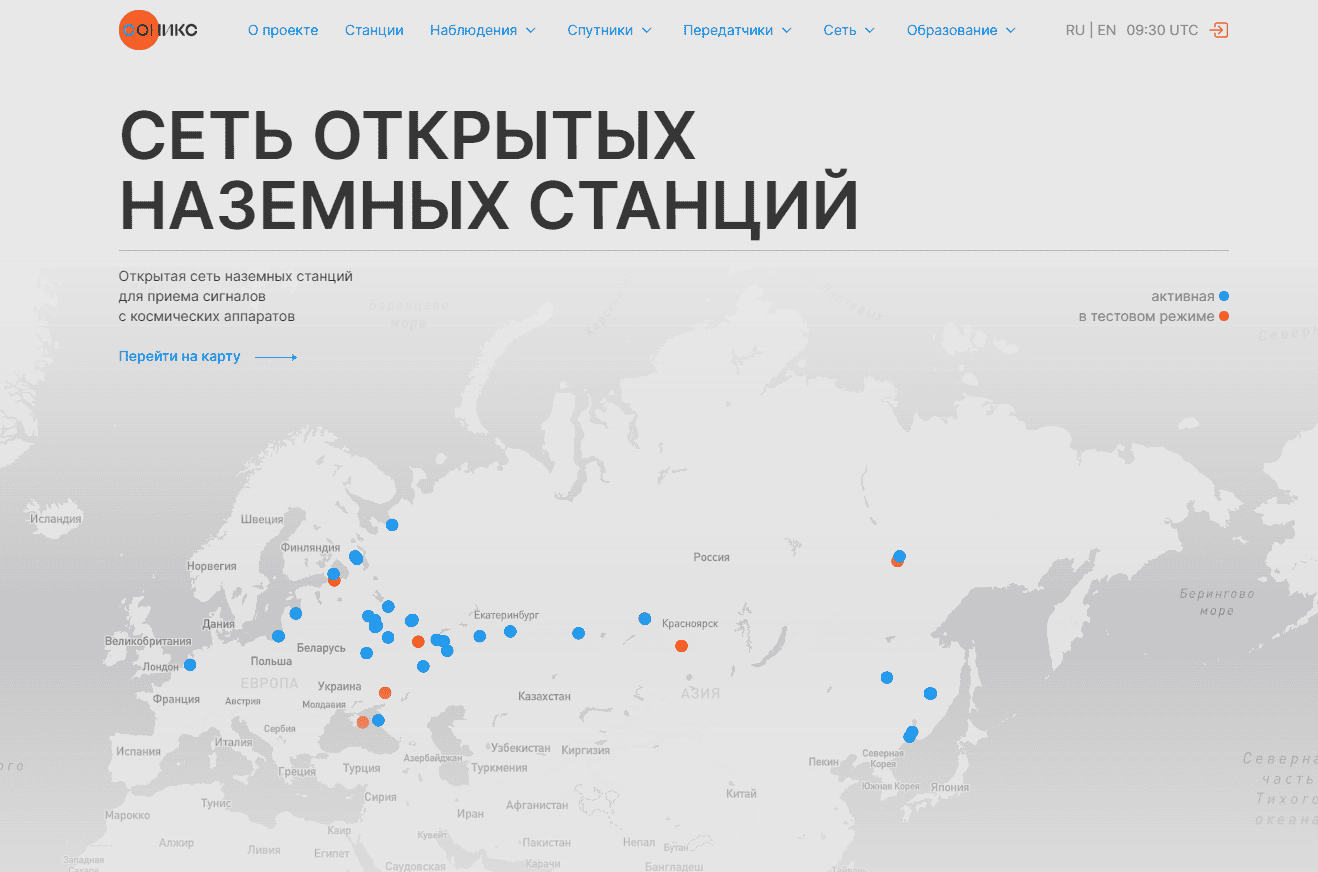Expand the Передатчики dropdown menu

point(737,30)
